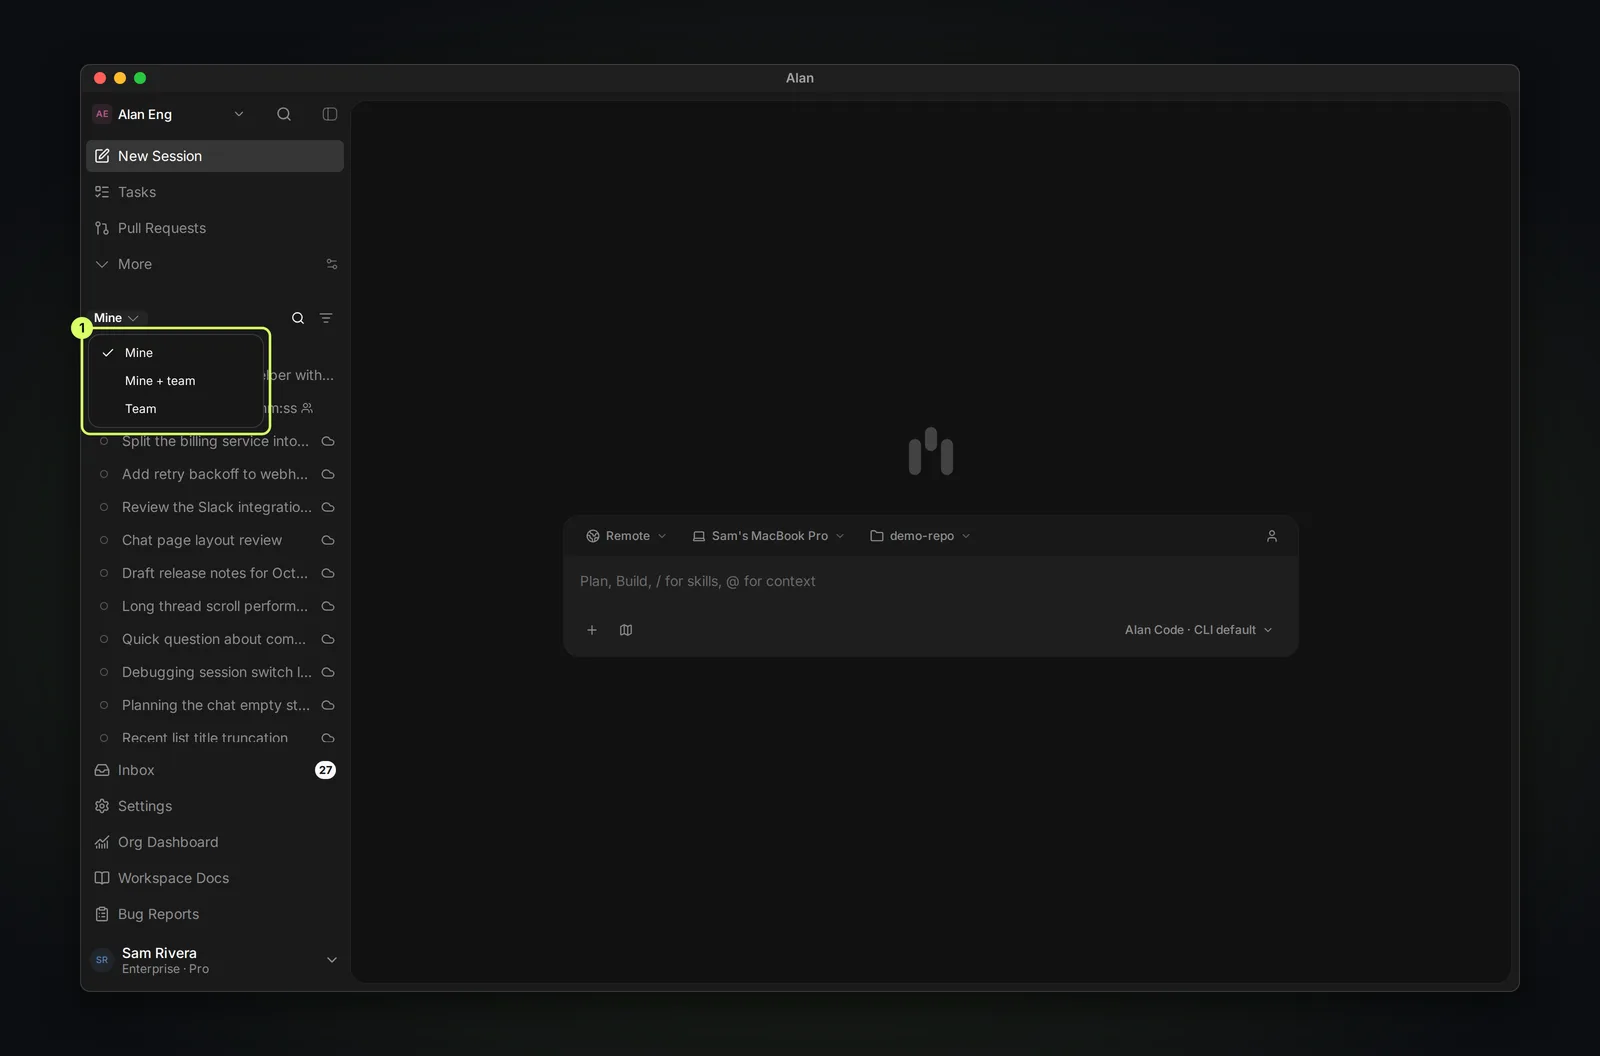Start a New Session
The width and height of the screenshot is (1600, 1056).
tap(215, 156)
